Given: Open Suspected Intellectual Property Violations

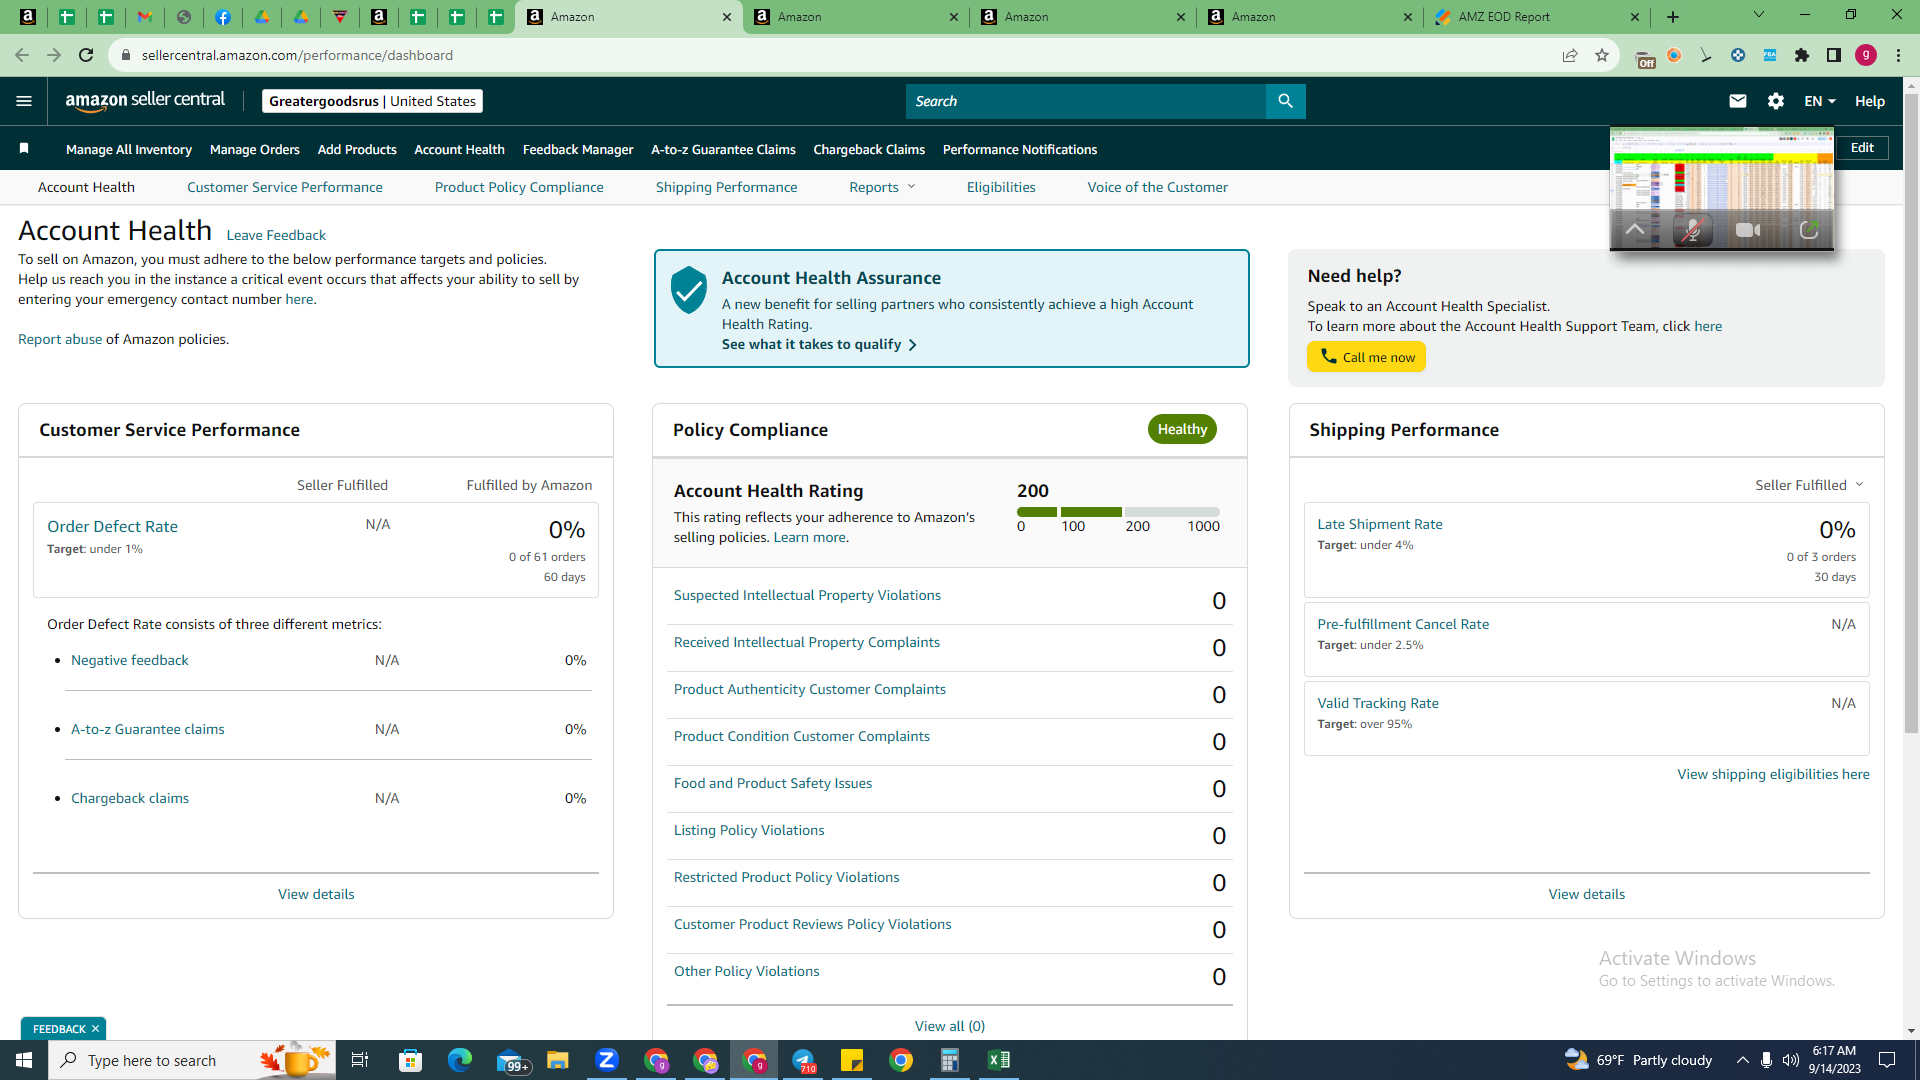Looking at the screenshot, I should [807, 595].
